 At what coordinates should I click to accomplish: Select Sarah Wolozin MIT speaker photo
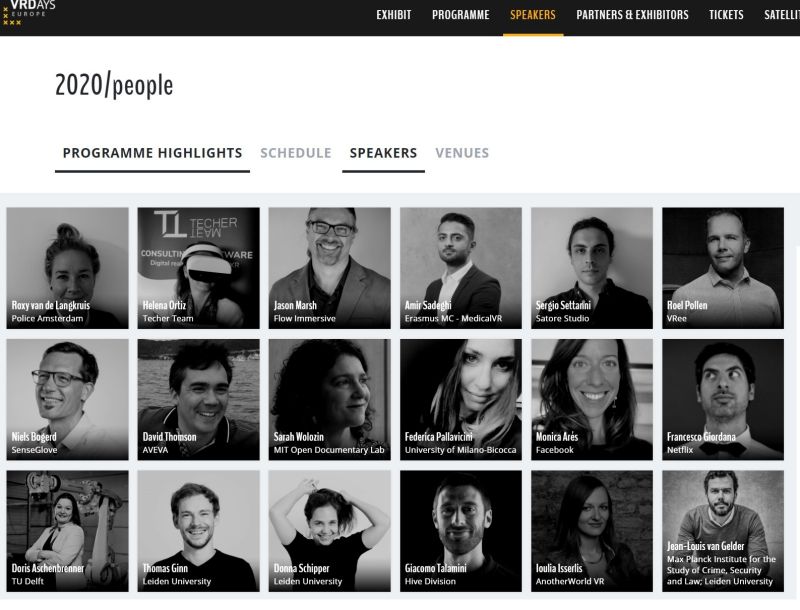point(330,399)
